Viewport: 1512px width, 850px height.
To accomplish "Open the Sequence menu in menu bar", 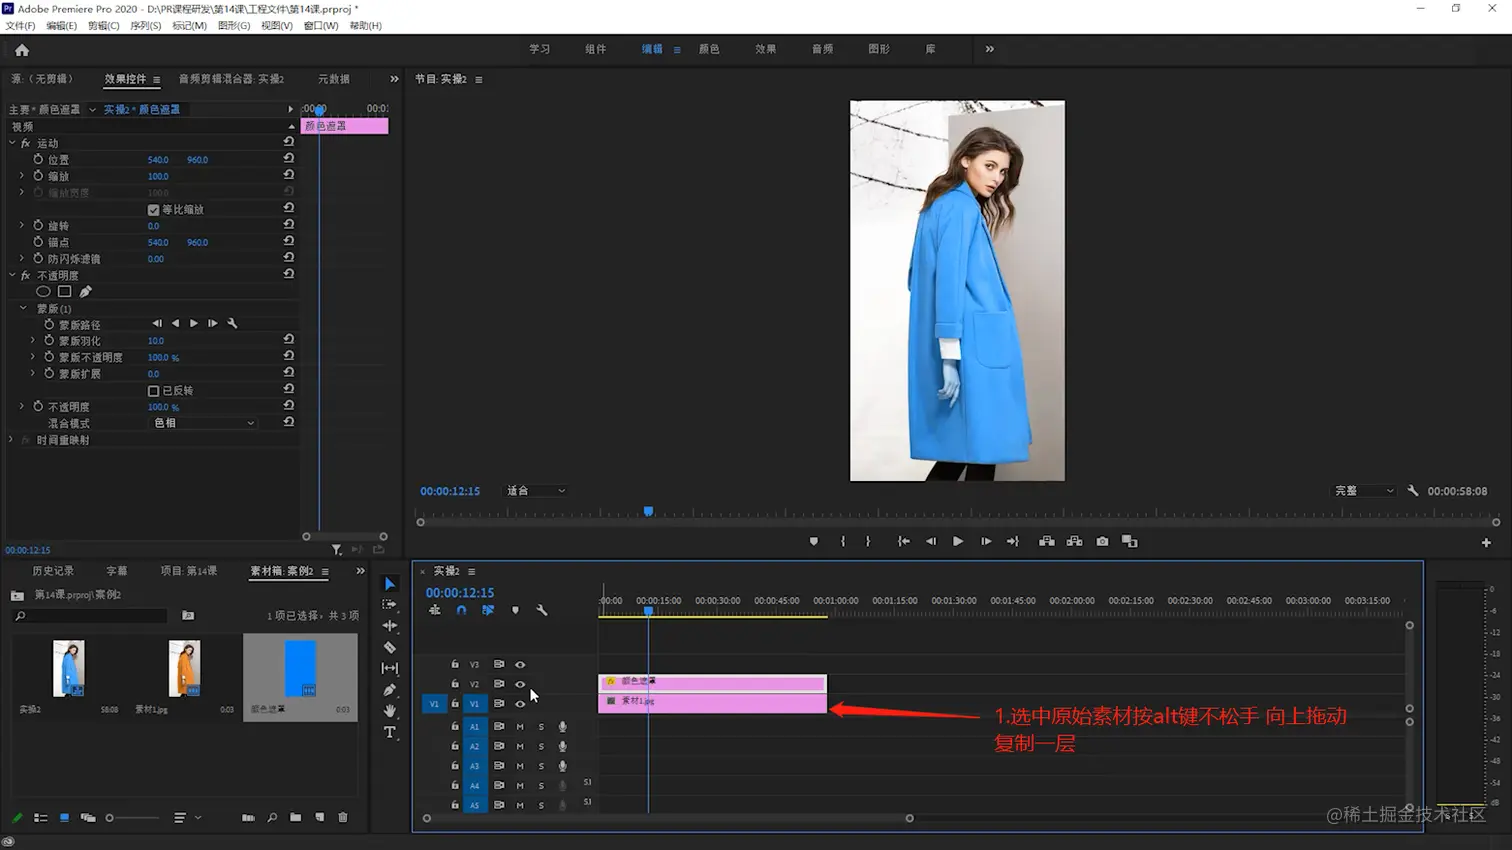I will 145,26.
